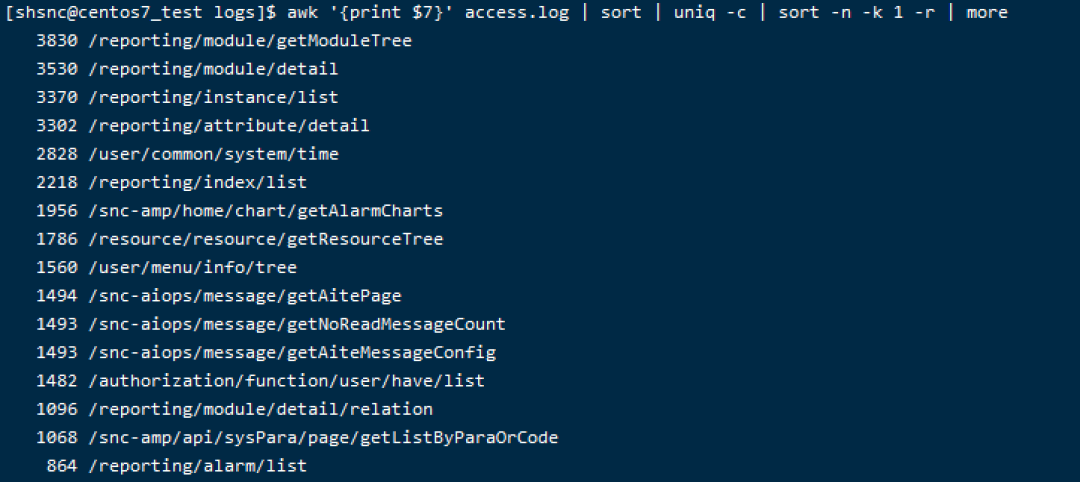Click the /reporting/module/detail/relation entry
Viewport: 1080px width, 482px height.
(260, 409)
